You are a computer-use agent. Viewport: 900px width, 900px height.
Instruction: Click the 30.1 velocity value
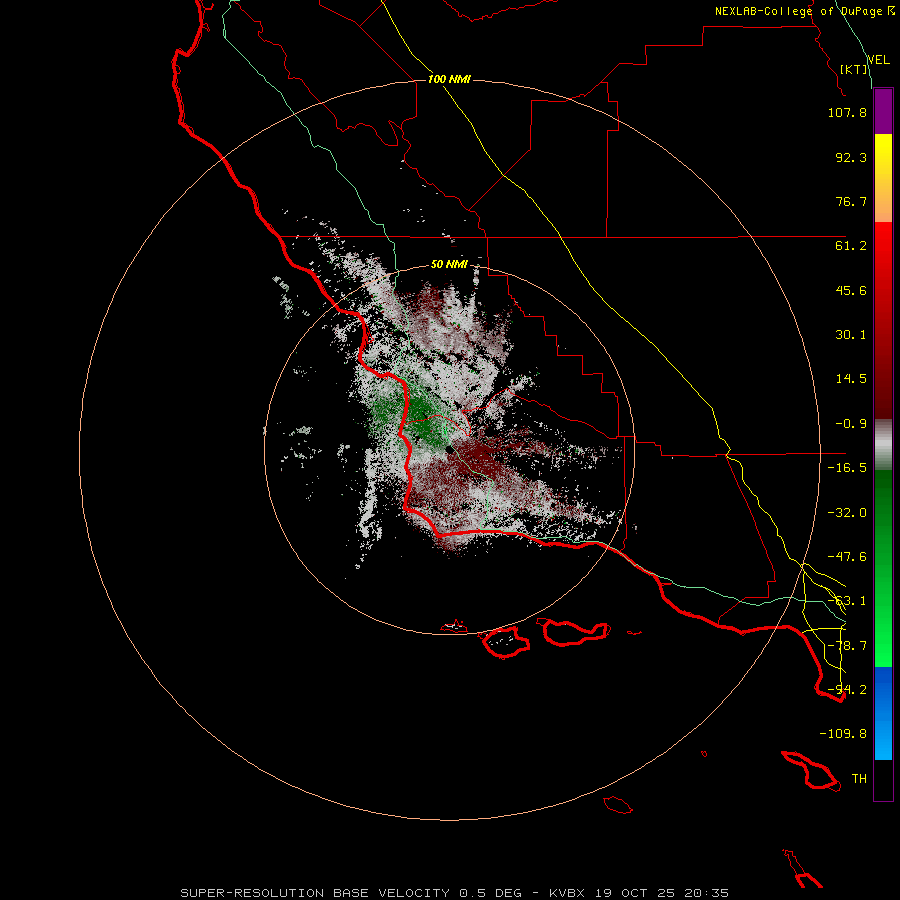(x=851, y=335)
